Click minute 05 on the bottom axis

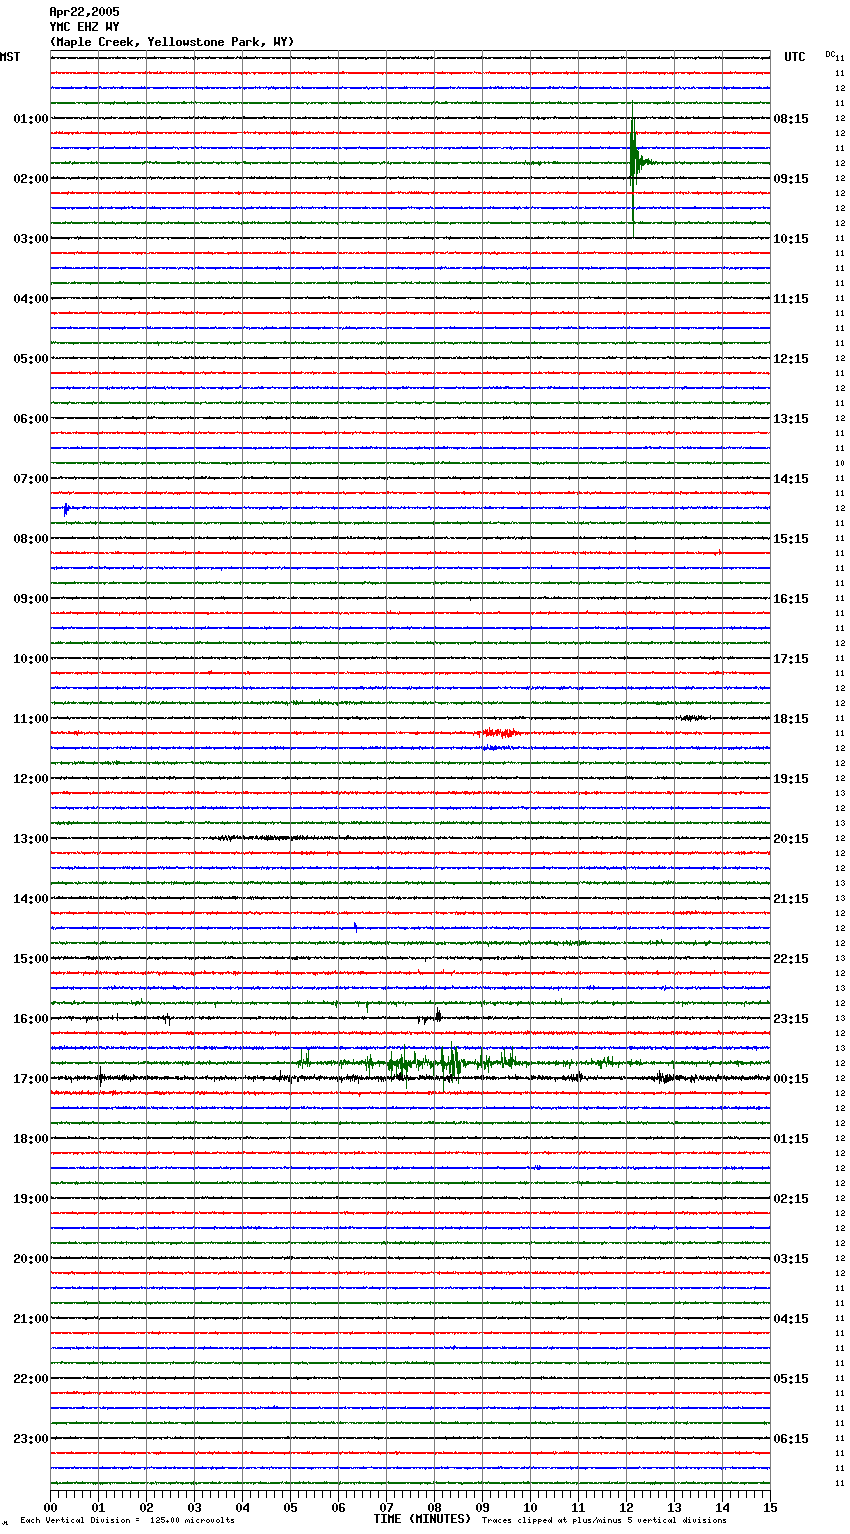point(290,1507)
